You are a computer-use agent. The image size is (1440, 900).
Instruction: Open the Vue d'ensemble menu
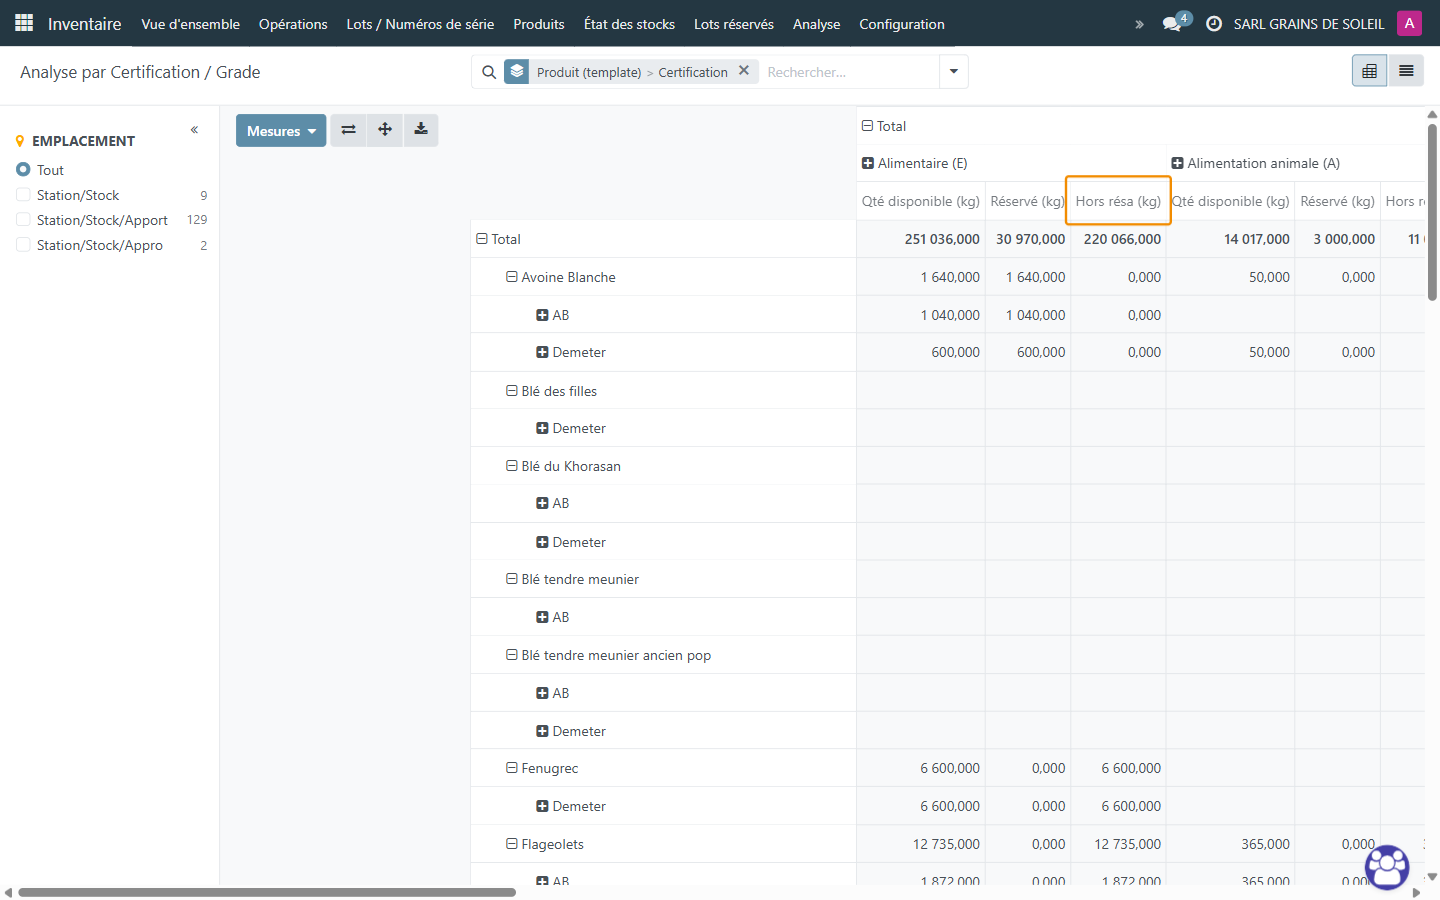pyautogui.click(x=191, y=24)
